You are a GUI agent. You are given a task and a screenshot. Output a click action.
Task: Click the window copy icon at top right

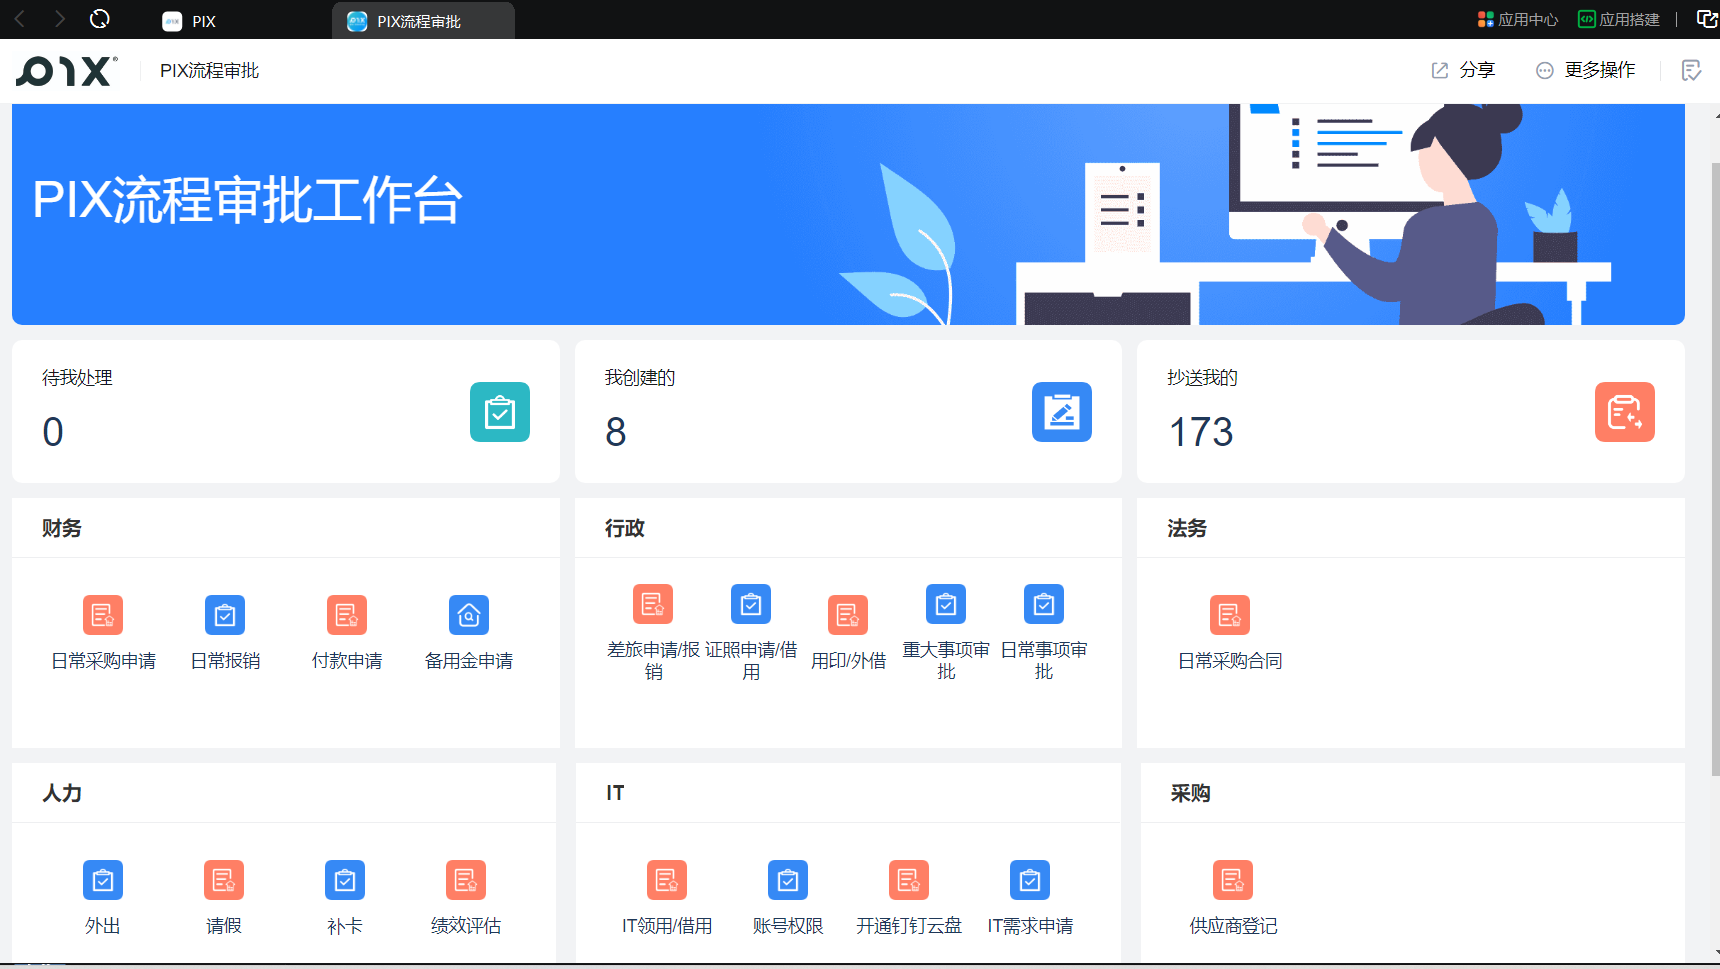pos(1707,19)
